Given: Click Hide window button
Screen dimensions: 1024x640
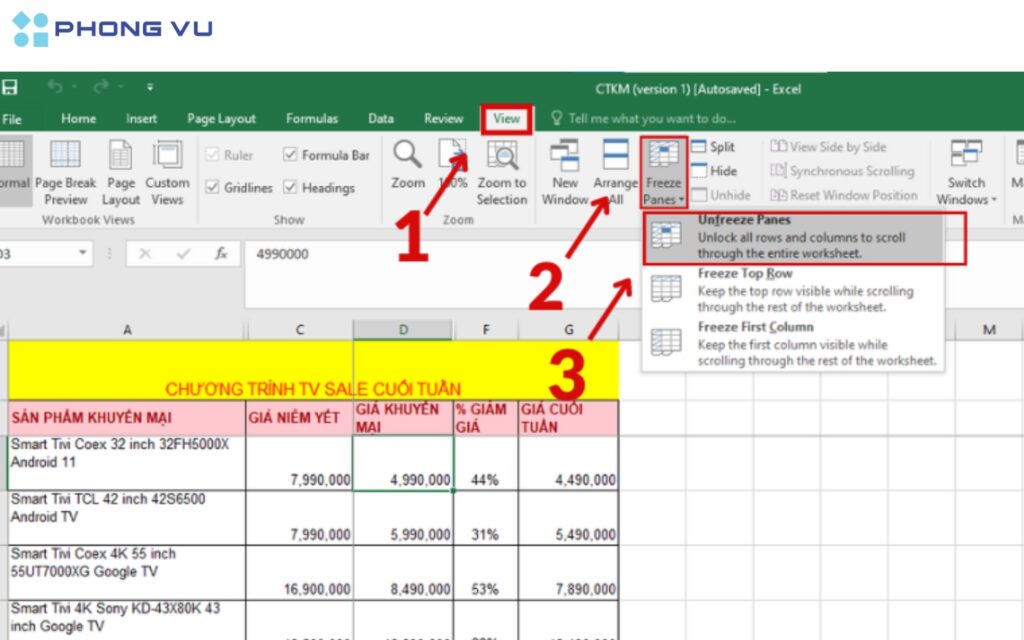Looking at the screenshot, I should (714, 171).
